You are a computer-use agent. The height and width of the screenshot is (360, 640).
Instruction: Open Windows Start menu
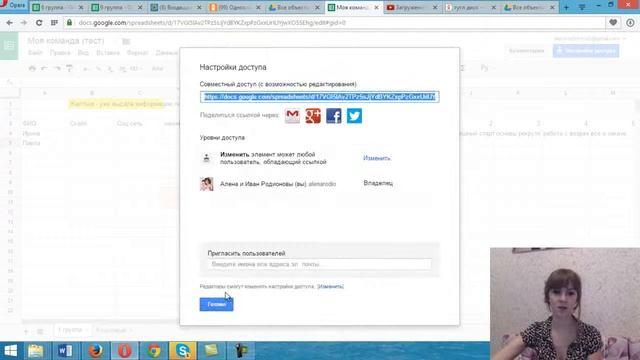click(11, 351)
